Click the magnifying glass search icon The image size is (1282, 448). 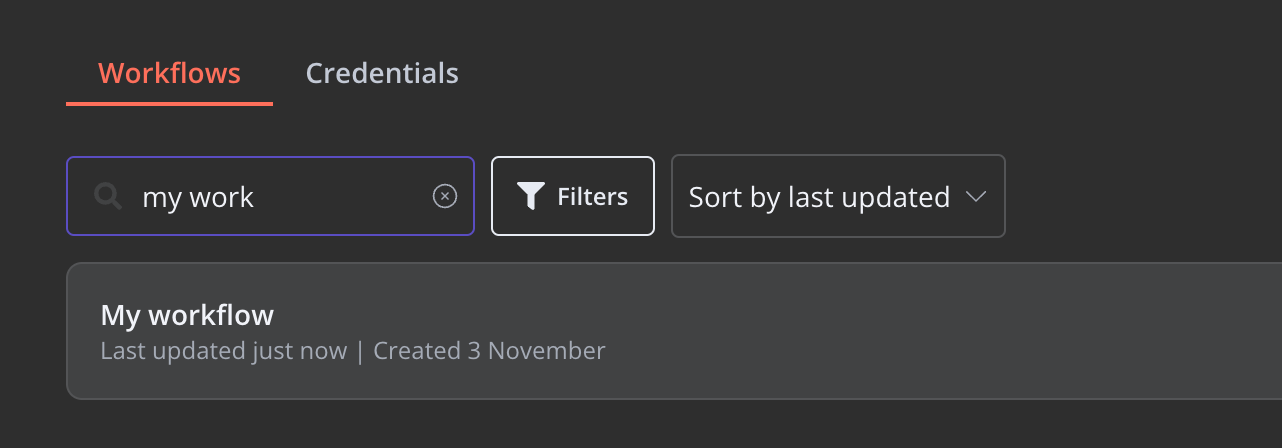pos(107,196)
